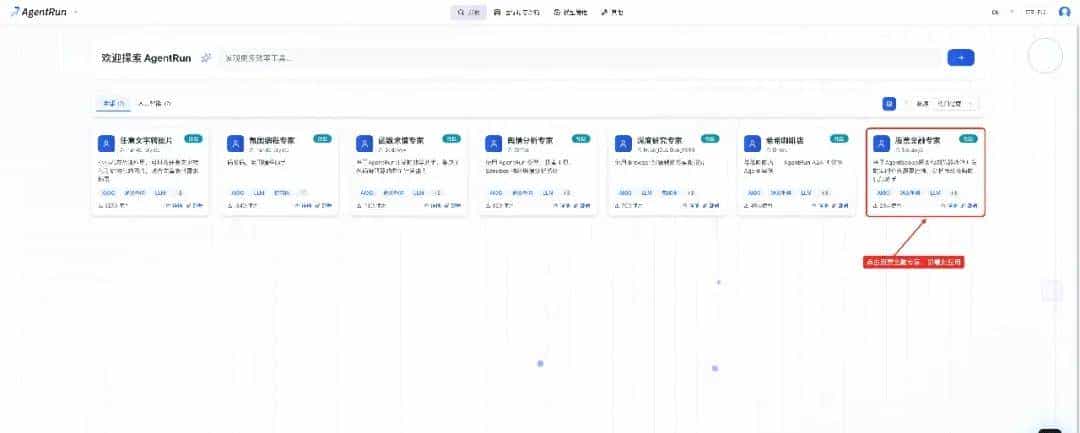Select the highlighted explore tab with magnifier icon

[468, 12]
